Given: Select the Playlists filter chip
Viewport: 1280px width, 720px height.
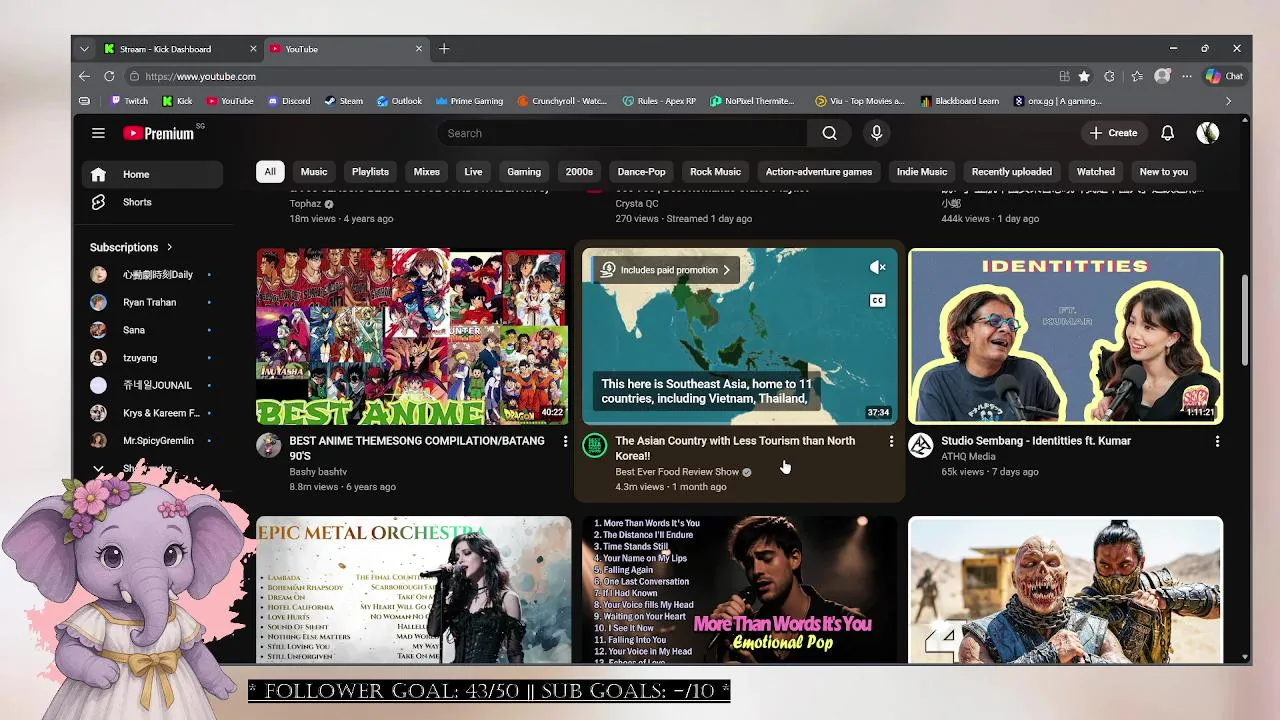Looking at the screenshot, I should 370,172.
